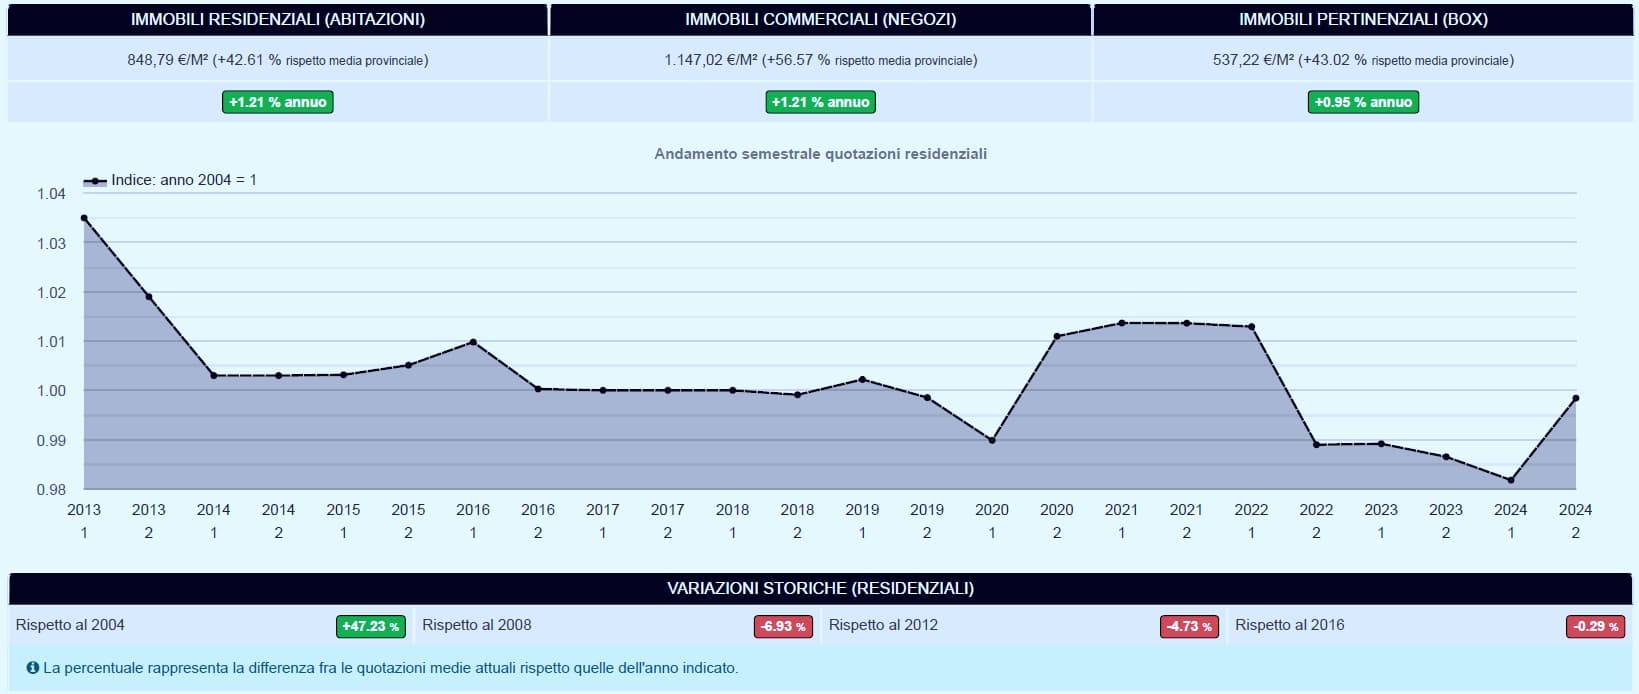The width and height of the screenshot is (1639, 694).
Task: Click the 2013 semester 1 data point
Action: pos(84,218)
